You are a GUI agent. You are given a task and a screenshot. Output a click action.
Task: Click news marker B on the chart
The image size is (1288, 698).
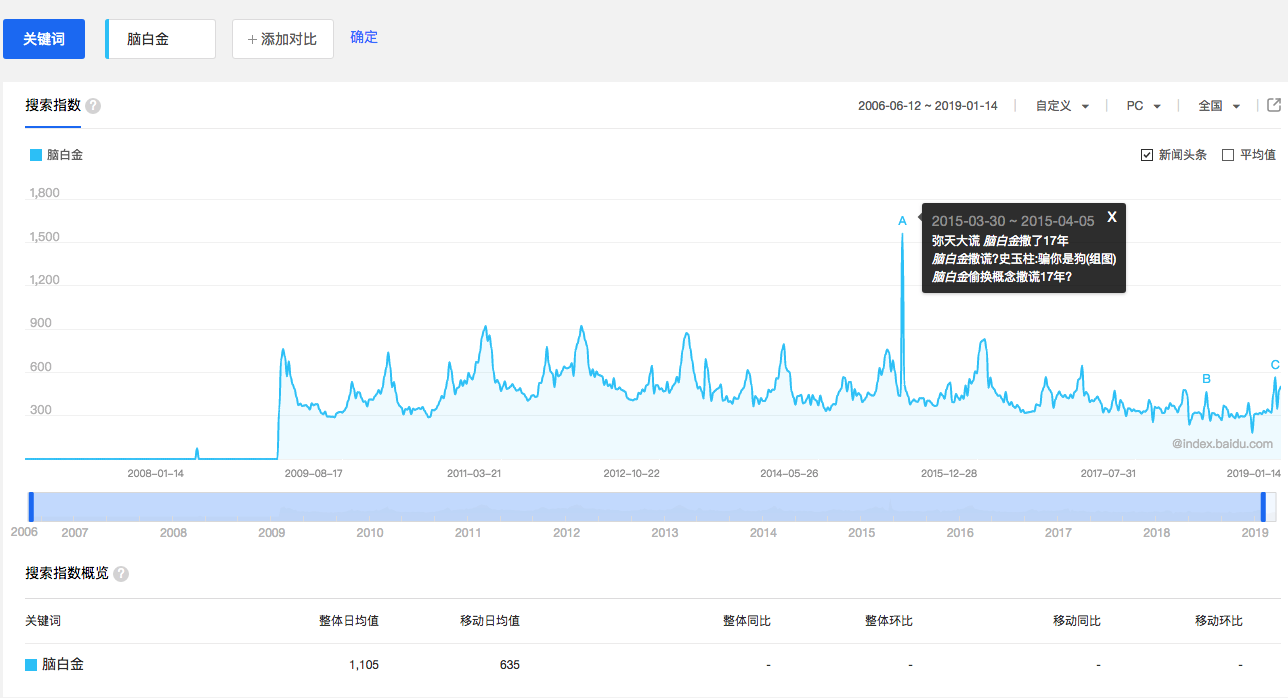coord(1206,379)
